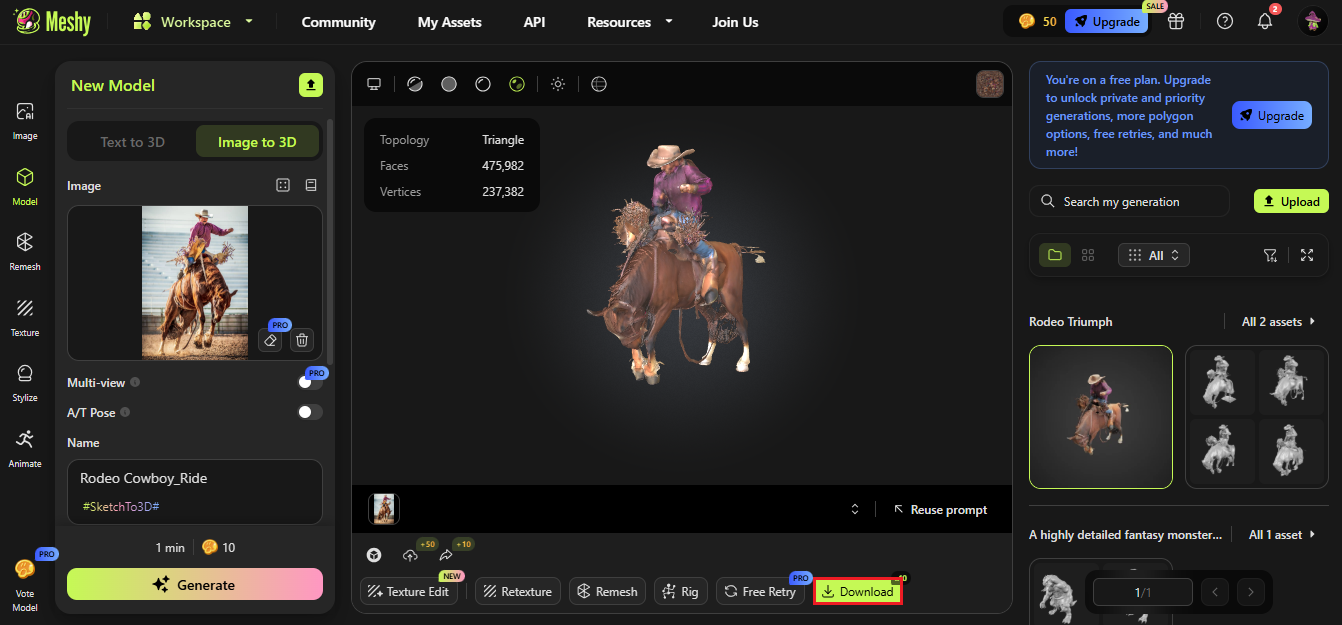This screenshot has width=1342, height=625.
Task: Select the Rodeo Triumph model thumbnail
Action: coord(1101,417)
